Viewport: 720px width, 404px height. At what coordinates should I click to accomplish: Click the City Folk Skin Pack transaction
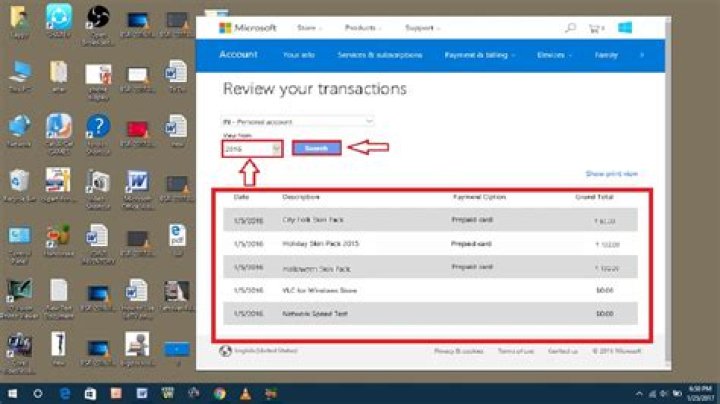click(430, 220)
